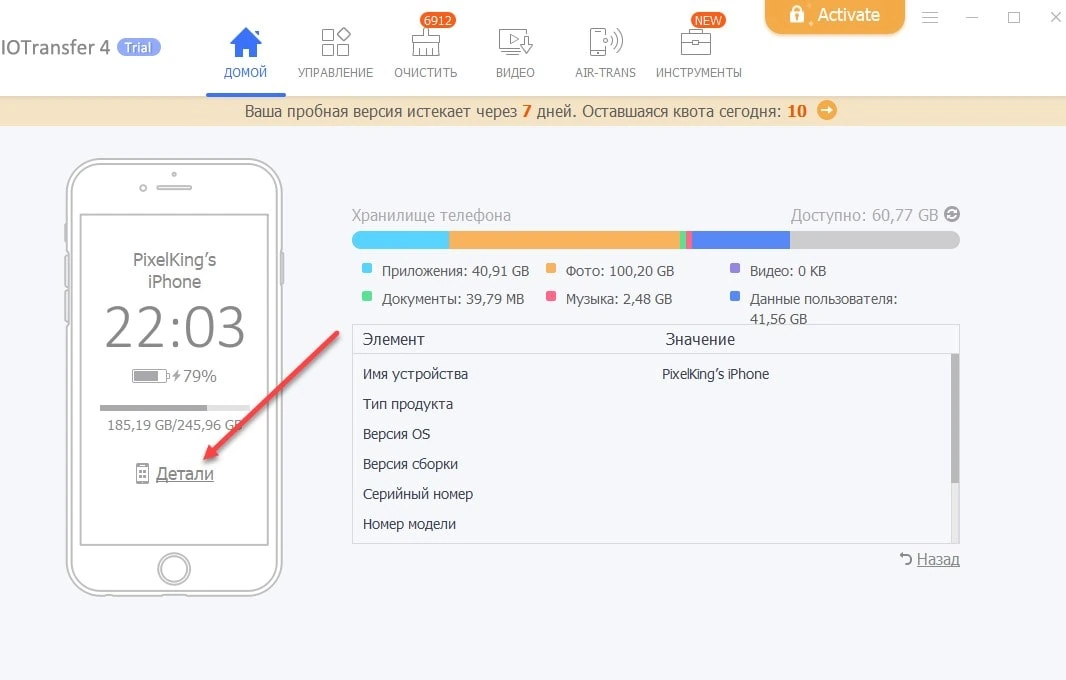Click the Элемент column header
Image resolution: width=1066 pixels, height=680 pixels.
[x=394, y=339]
